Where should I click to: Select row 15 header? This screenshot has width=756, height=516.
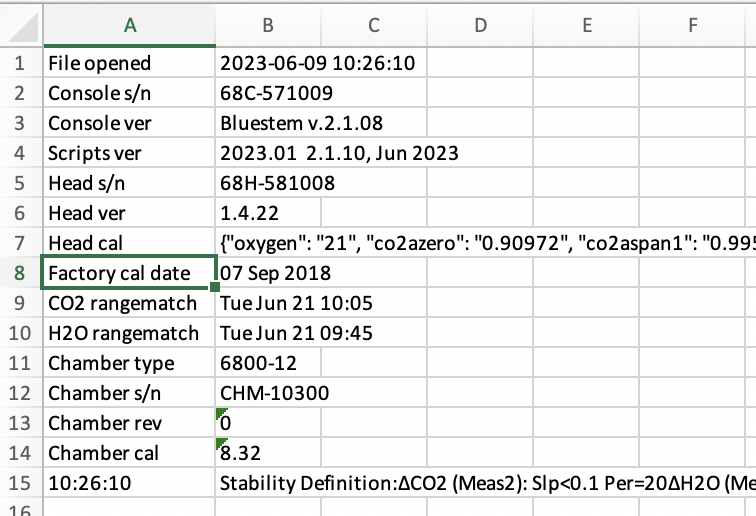click(19, 483)
